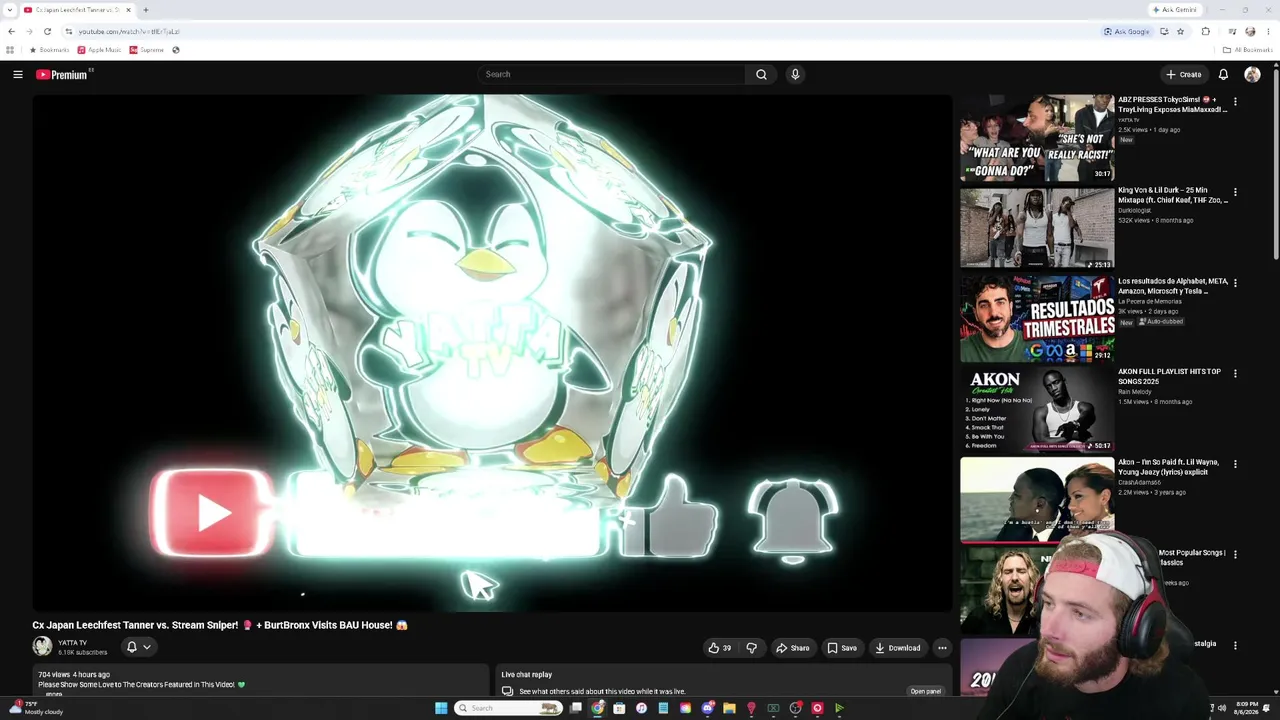Open Chrome's three-dot menu
Viewport: 1280px width, 720px height.
1268,31
